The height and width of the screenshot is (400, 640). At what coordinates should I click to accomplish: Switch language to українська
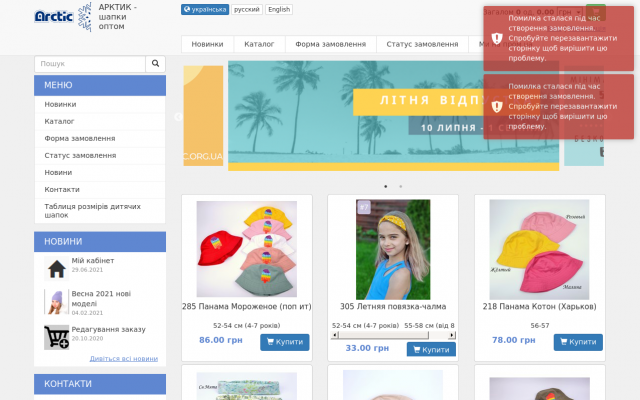coord(205,9)
